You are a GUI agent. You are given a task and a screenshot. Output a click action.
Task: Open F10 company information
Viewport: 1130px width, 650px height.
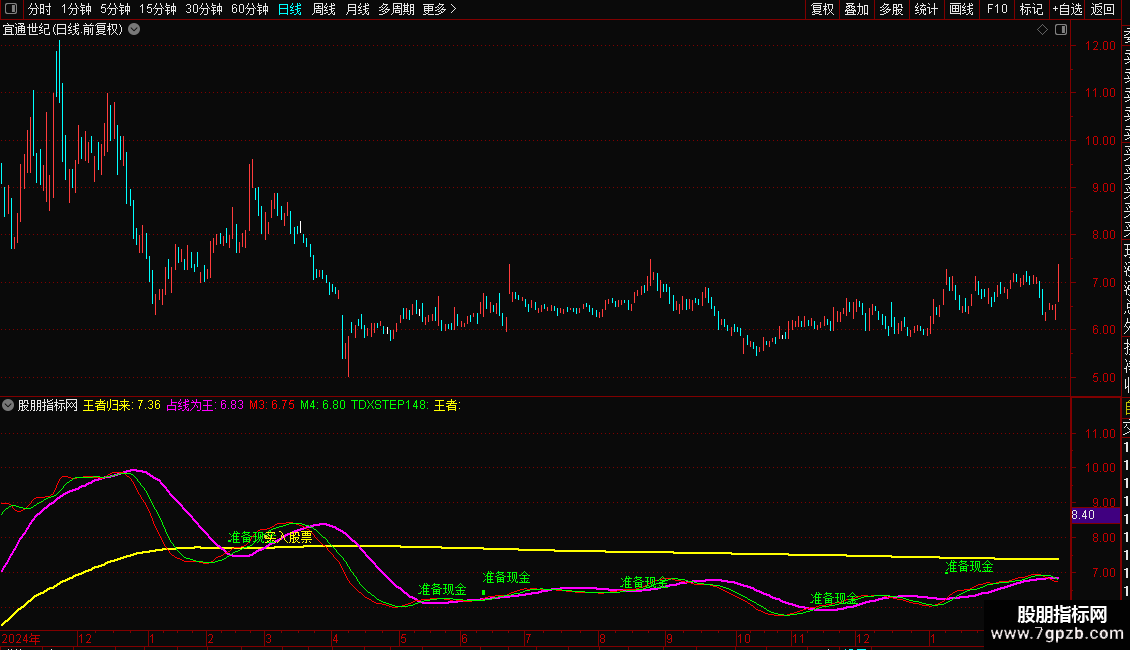click(997, 9)
